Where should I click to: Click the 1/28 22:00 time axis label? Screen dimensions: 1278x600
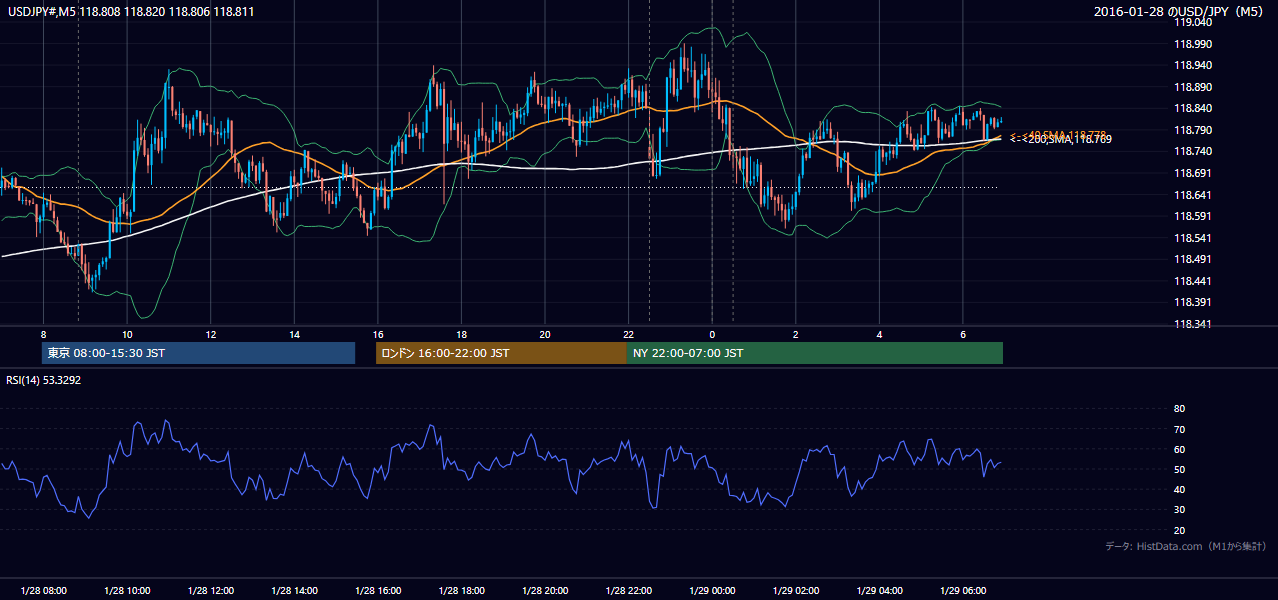tap(628, 591)
